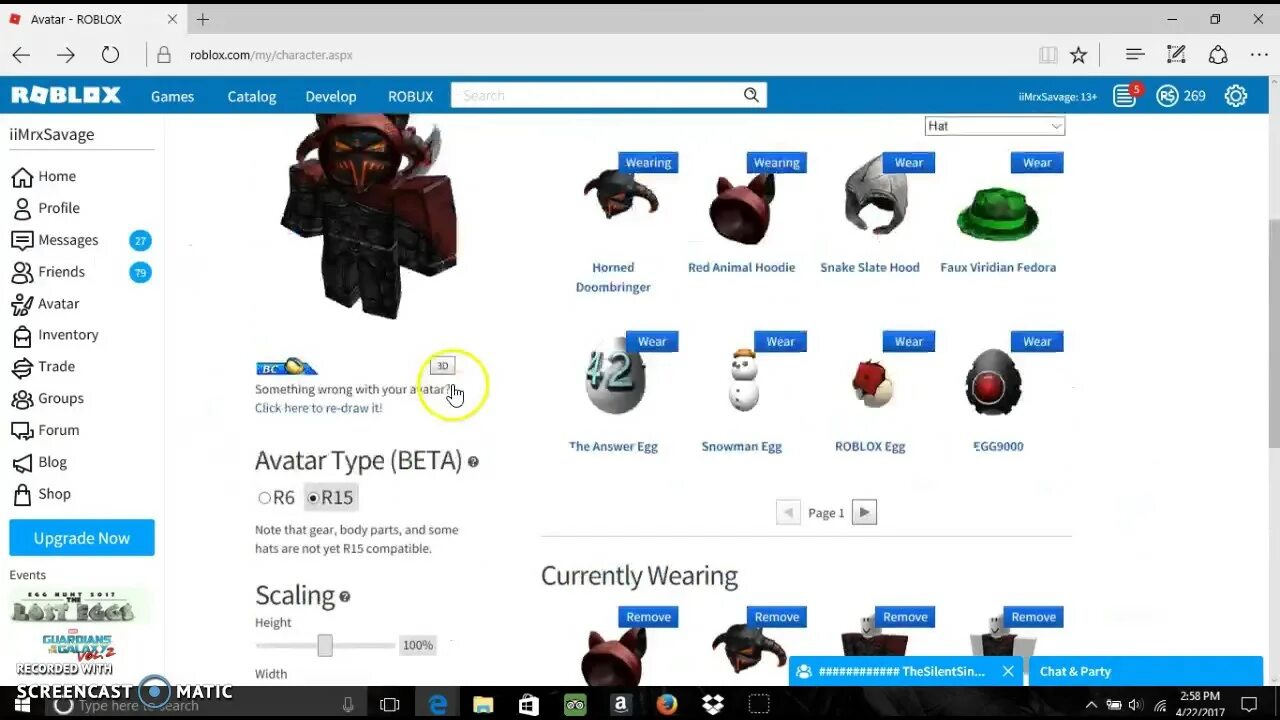This screenshot has width=1280, height=720.
Task: Click the Avatar Type help icon
Action: tap(473, 462)
